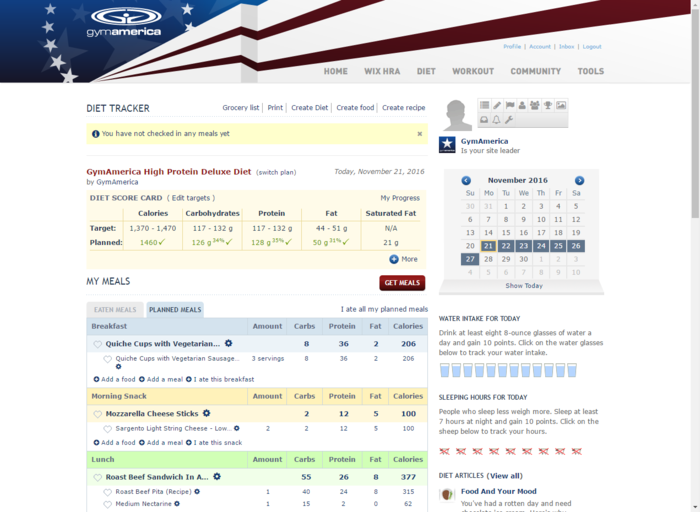Click the trophy icon in profile toolbar
The image size is (700, 512).
548,105
